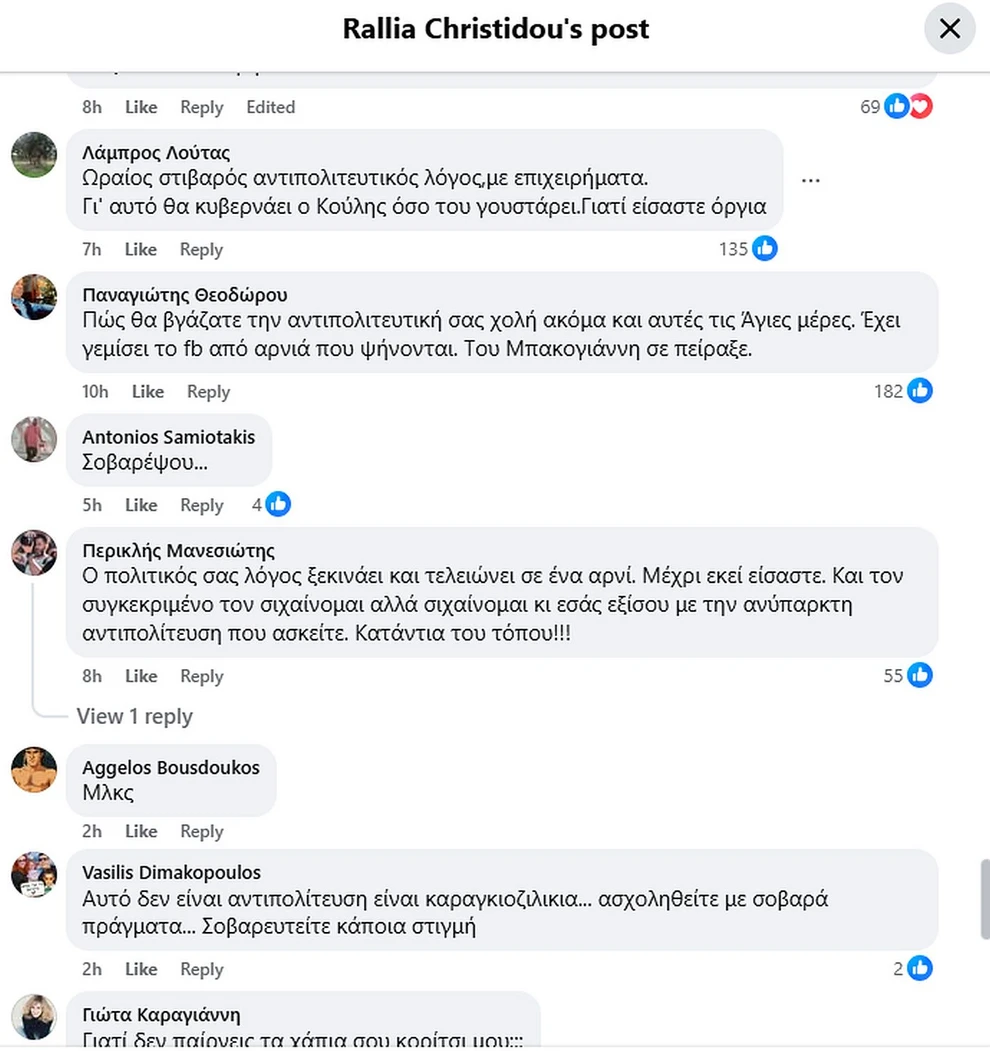Reply to Vasilis Dimakopoulos's comment

coord(202,970)
